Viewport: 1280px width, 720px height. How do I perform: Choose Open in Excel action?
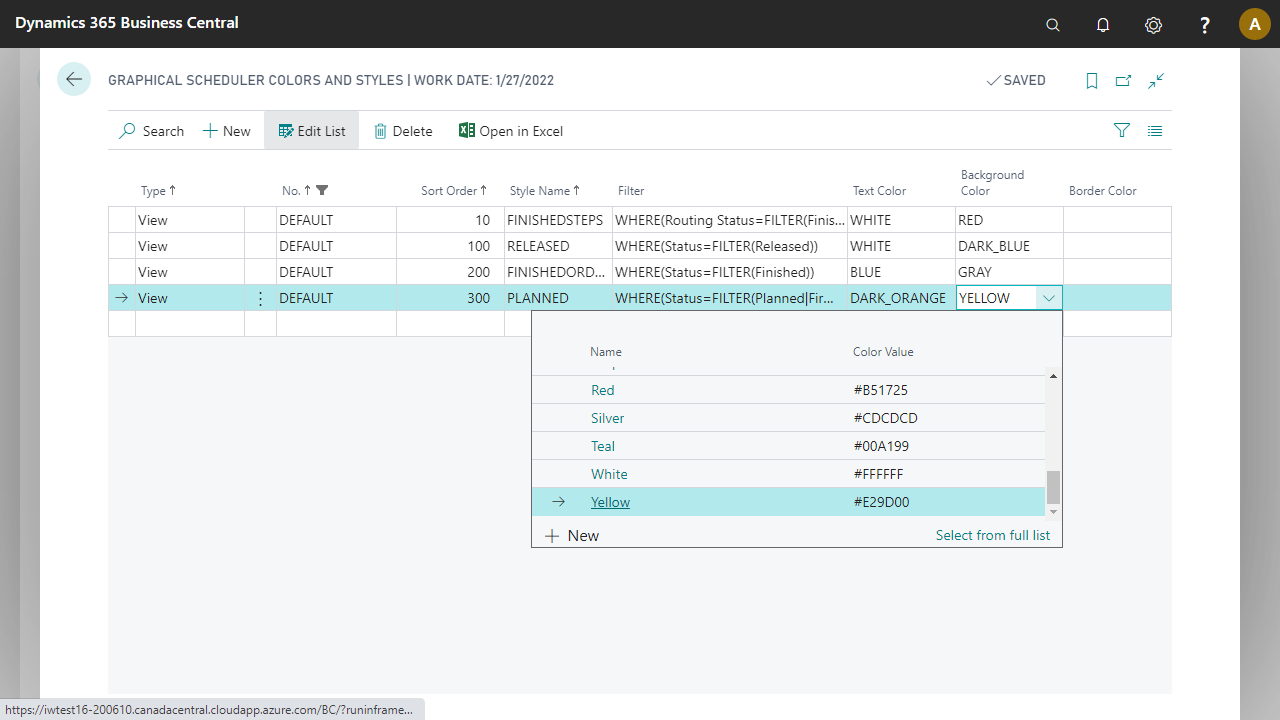511,131
